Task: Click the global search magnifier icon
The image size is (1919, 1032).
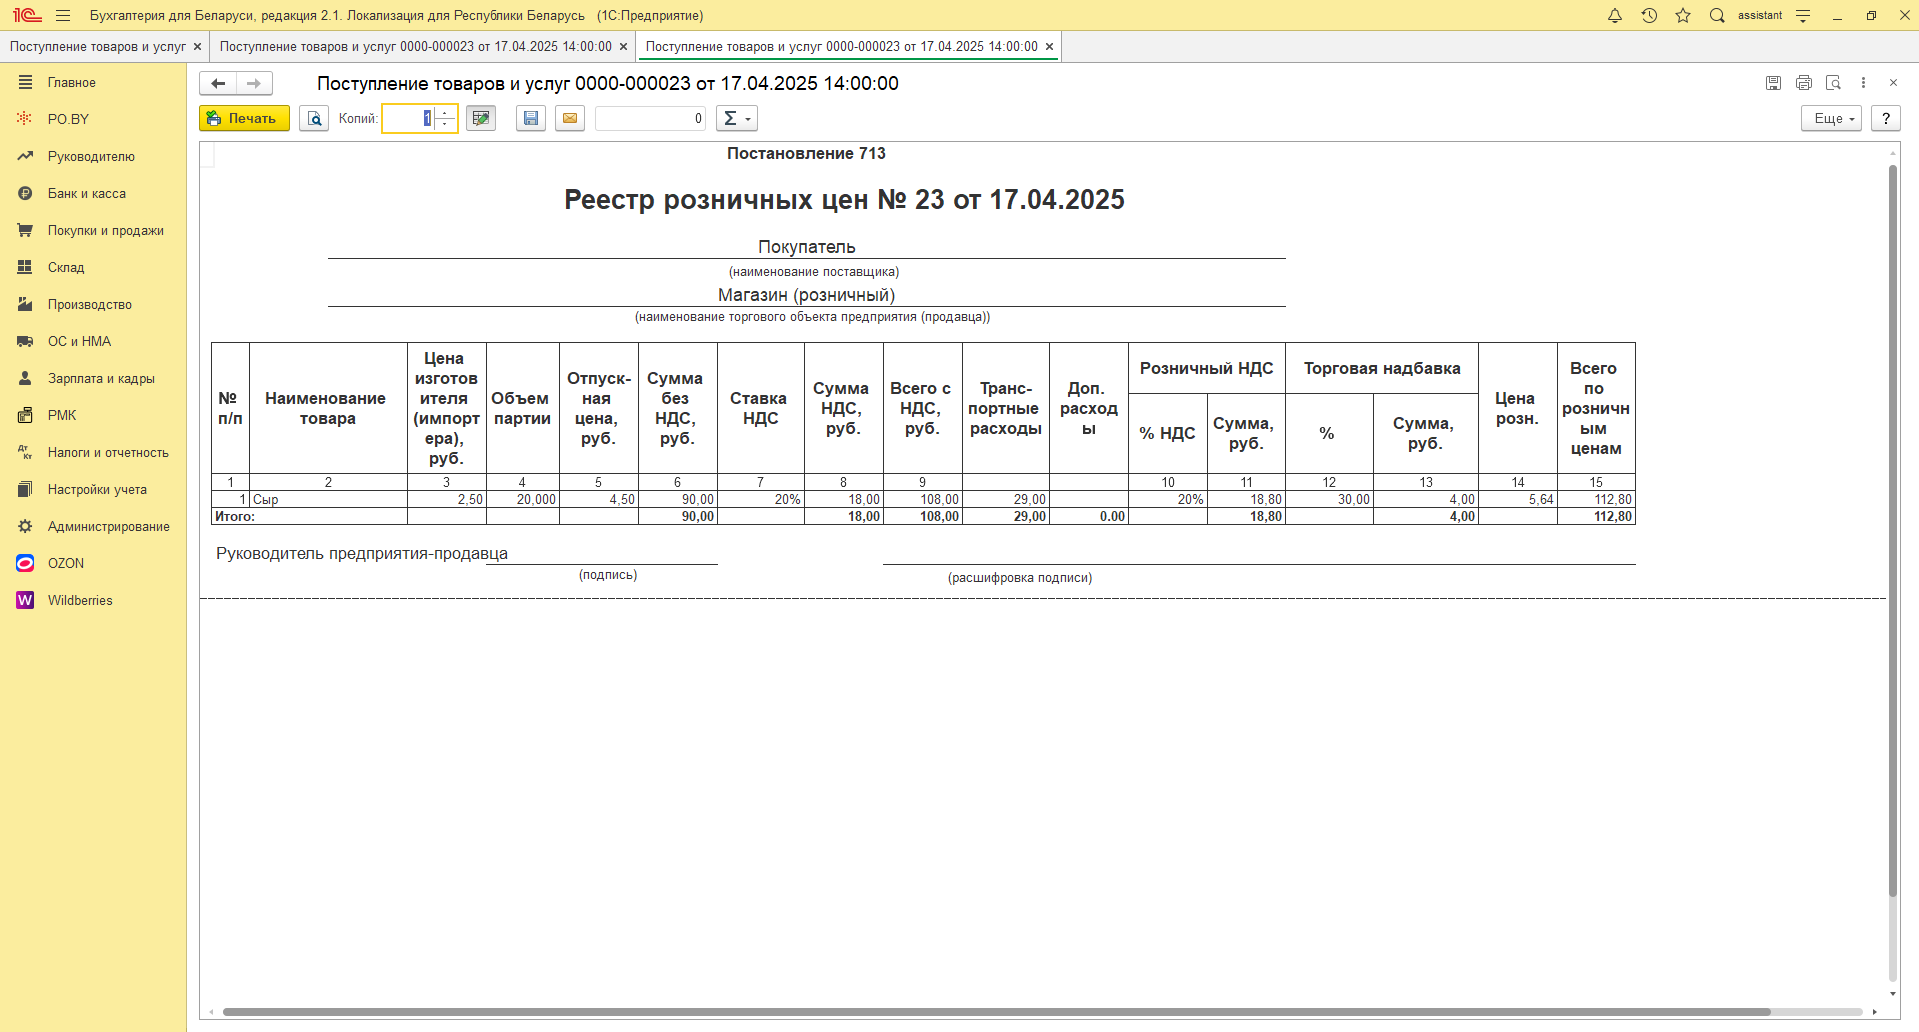Action: pos(1717,16)
